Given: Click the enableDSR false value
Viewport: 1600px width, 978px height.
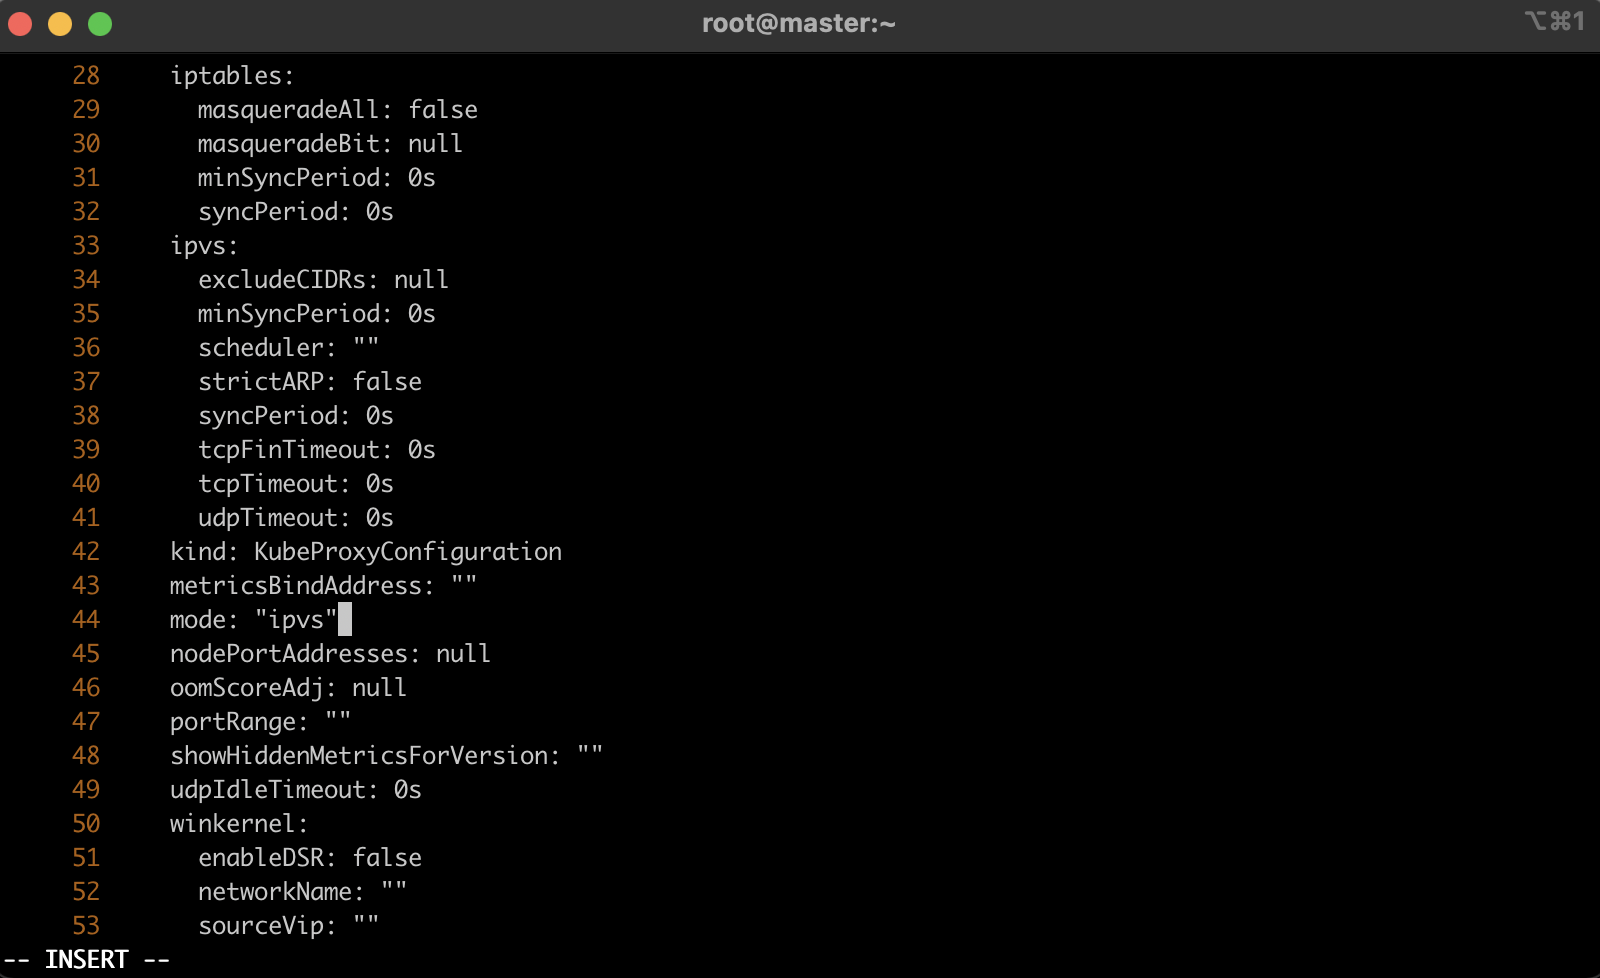Looking at the screenshot, I should click(x=386, y=858).
